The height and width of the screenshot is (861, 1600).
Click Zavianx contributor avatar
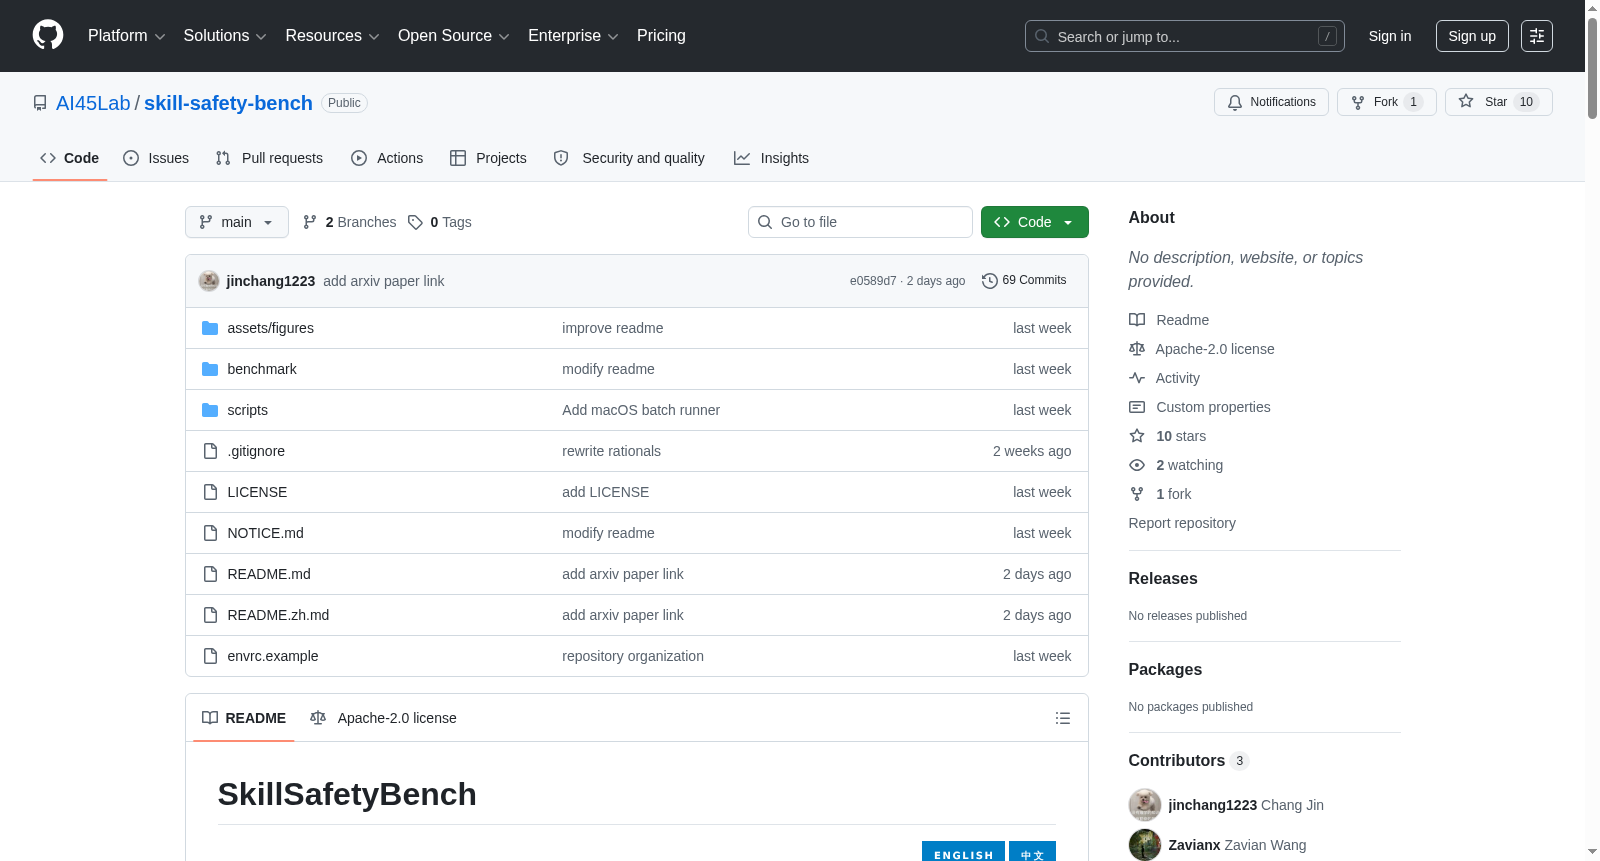point(1145,845)
